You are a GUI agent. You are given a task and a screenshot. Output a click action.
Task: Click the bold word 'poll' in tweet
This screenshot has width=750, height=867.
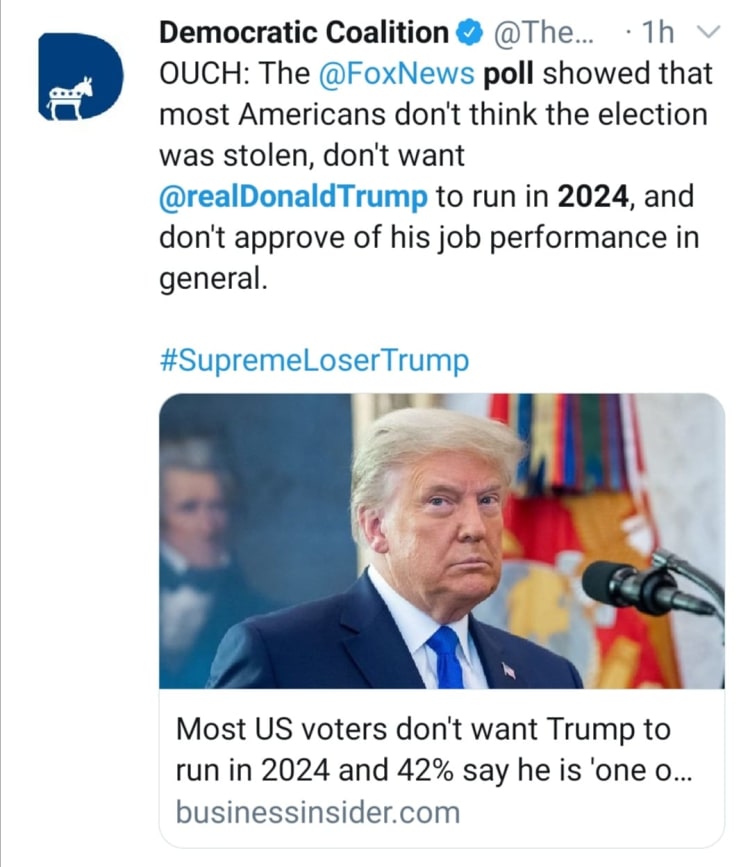pyautogui.click(x=511, y=74)
